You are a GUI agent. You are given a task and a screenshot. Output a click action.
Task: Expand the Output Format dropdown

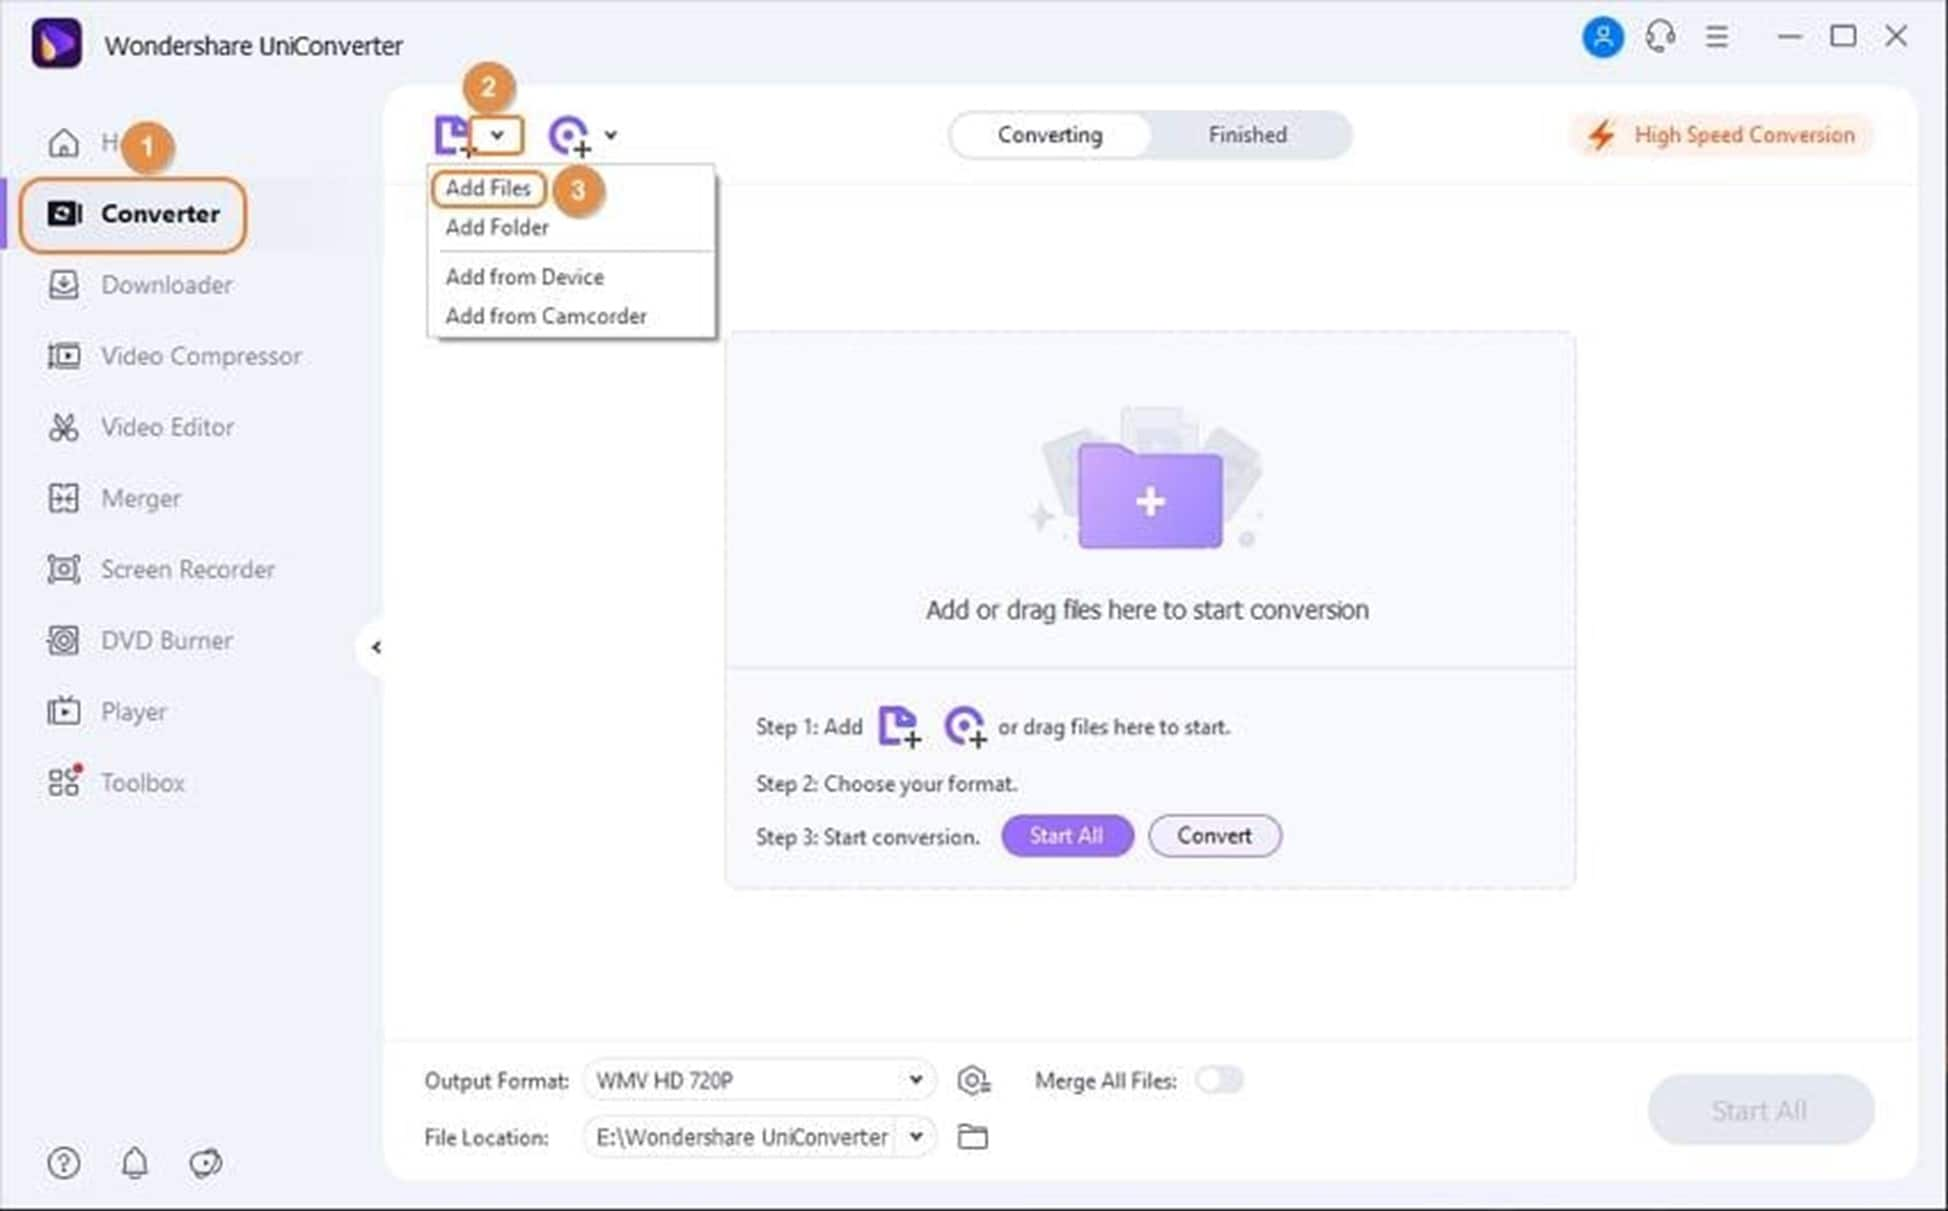click(915, 1080)
